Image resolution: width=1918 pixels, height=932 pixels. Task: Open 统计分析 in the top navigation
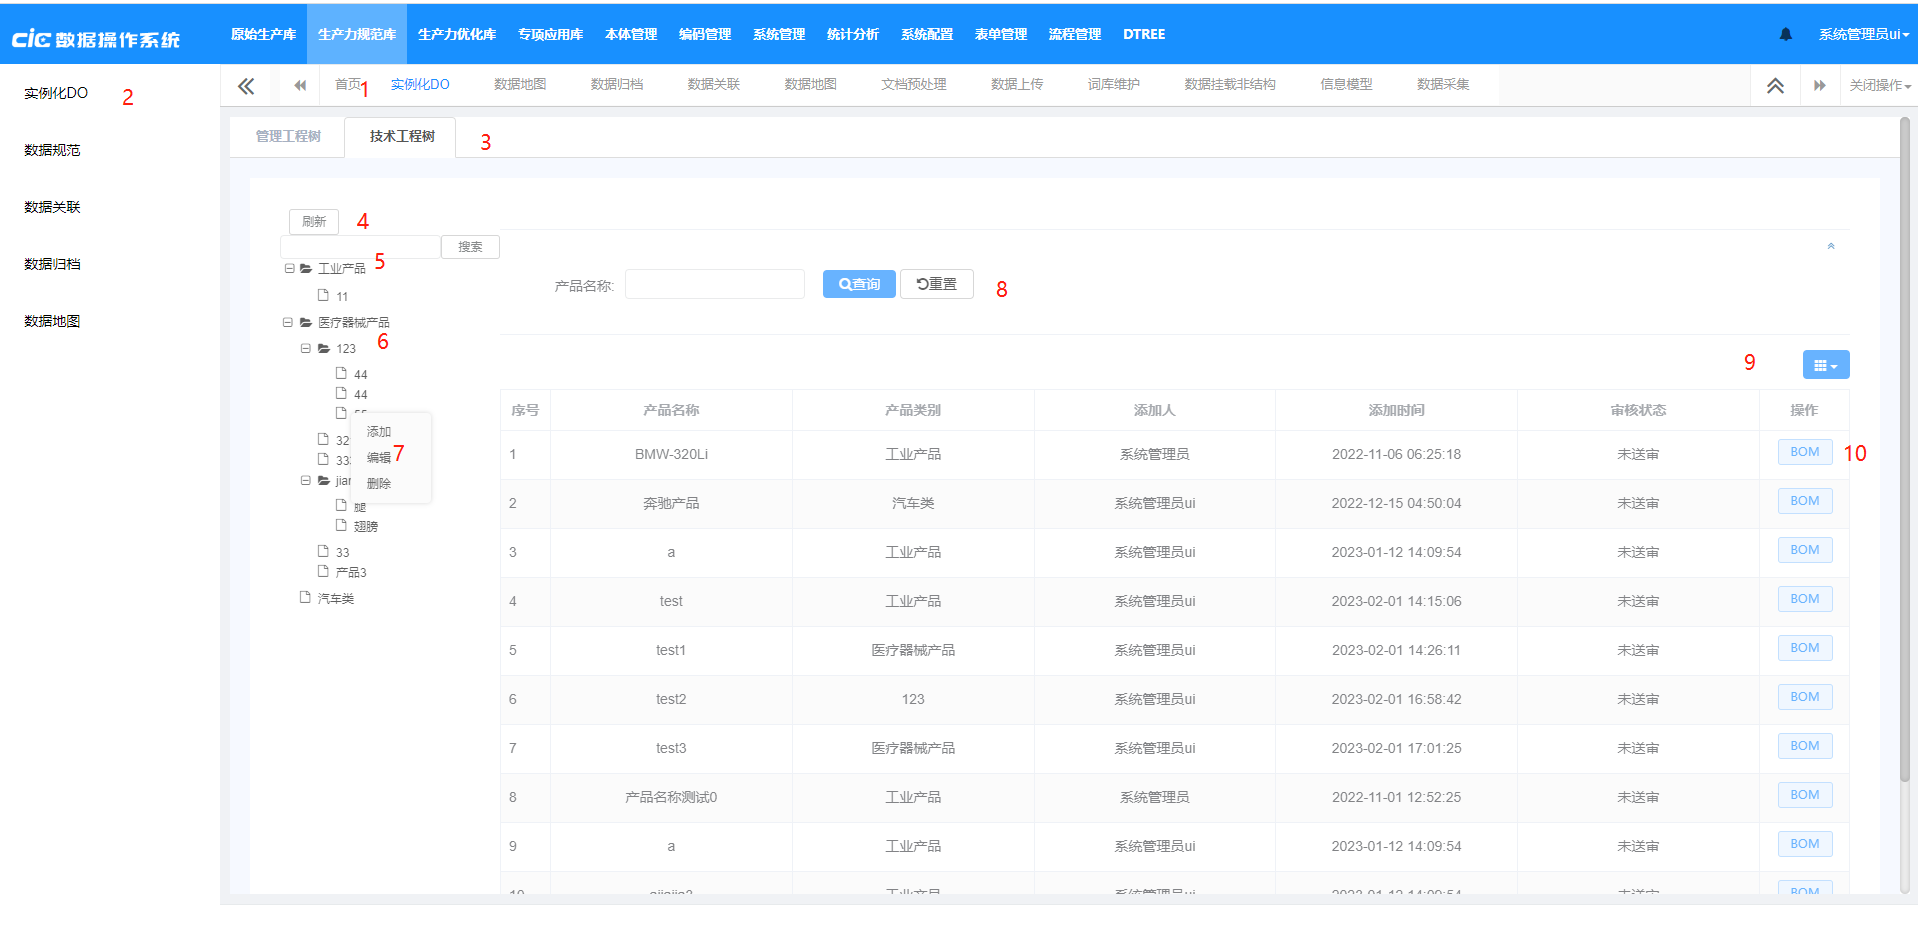point(852,33)
